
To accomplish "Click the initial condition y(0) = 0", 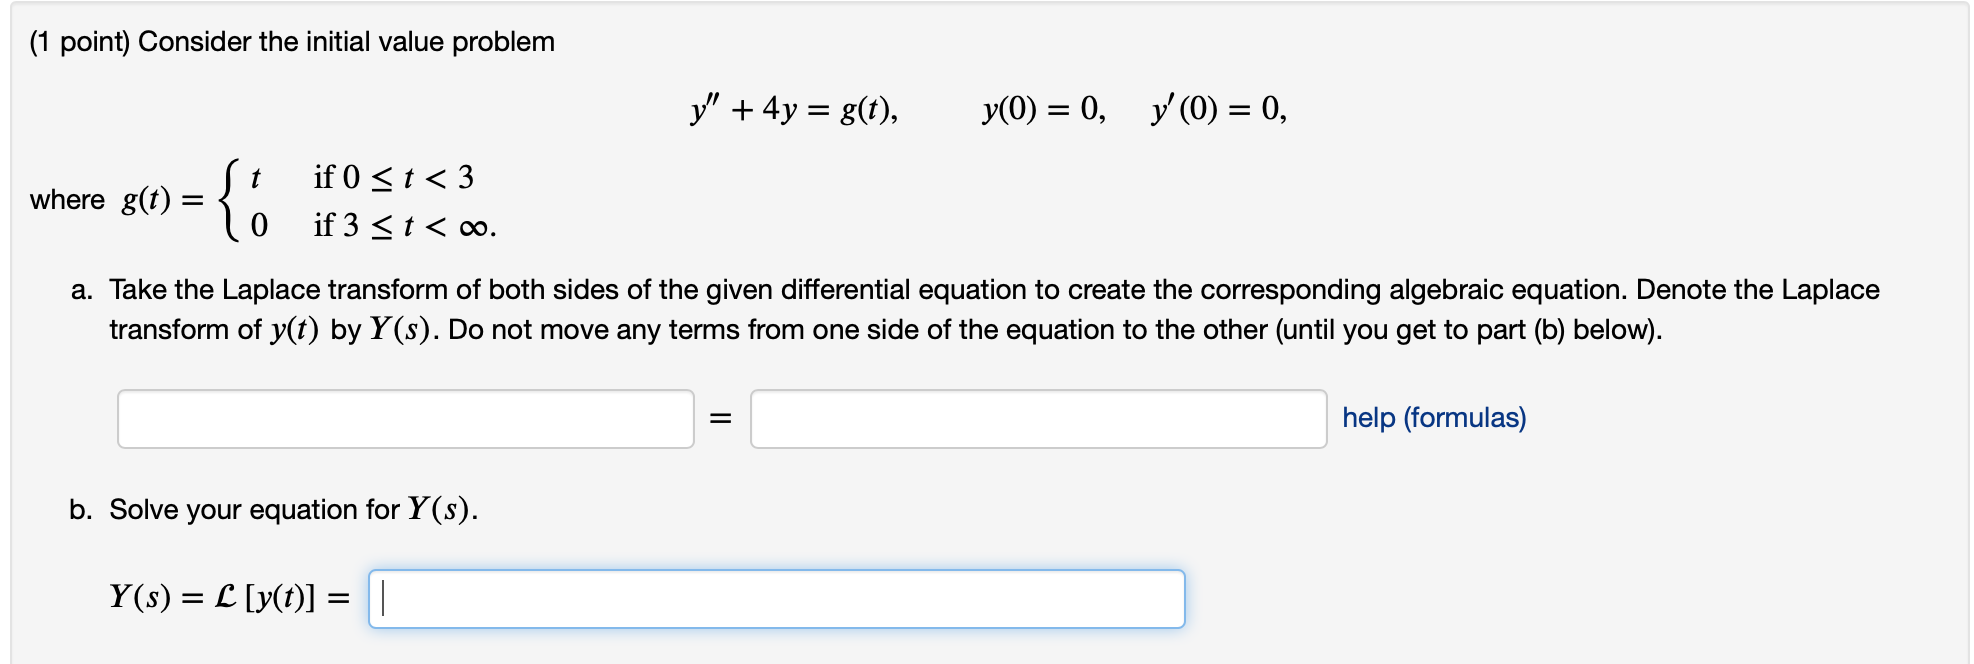I will 1040,108.
